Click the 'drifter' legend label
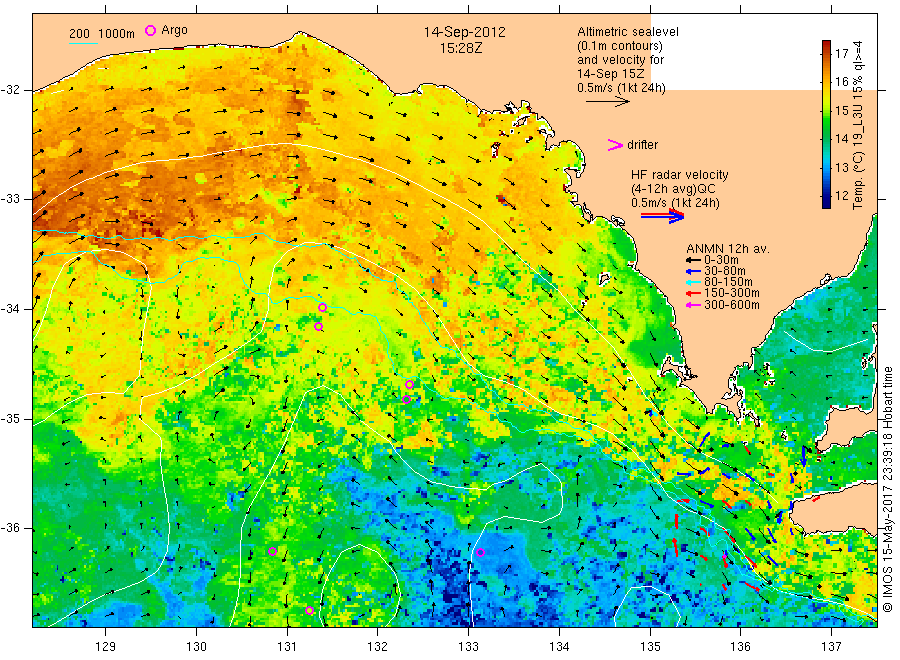The height and width of the screenshot is (660, 900). tap(642, 145)
